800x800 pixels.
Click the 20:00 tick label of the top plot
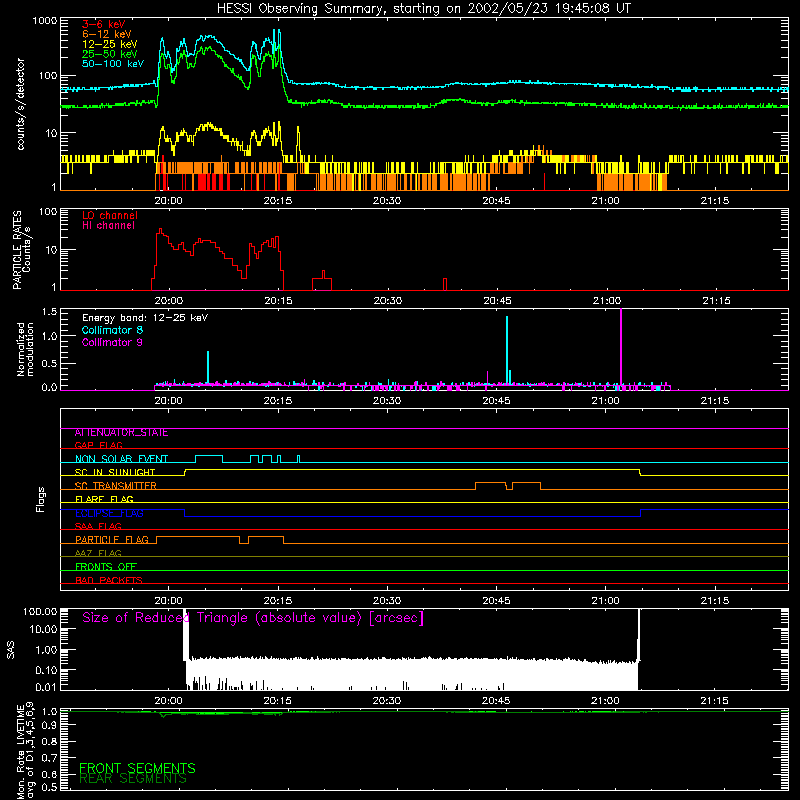pos(168,201)
